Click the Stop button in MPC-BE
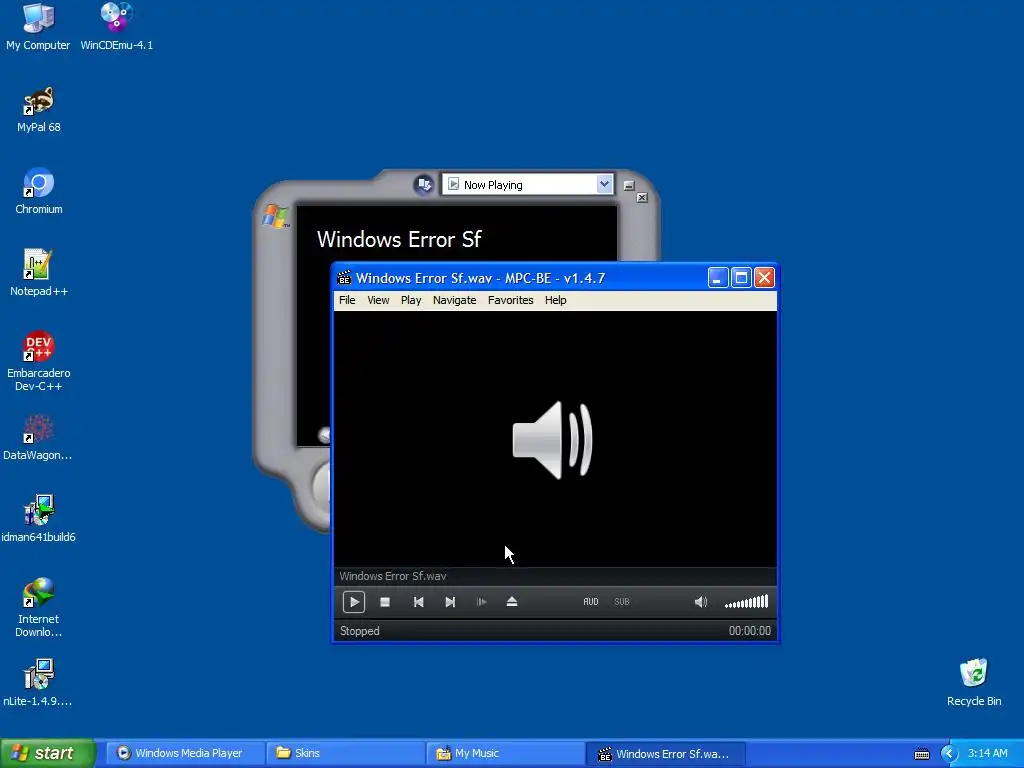 point(385,602)
